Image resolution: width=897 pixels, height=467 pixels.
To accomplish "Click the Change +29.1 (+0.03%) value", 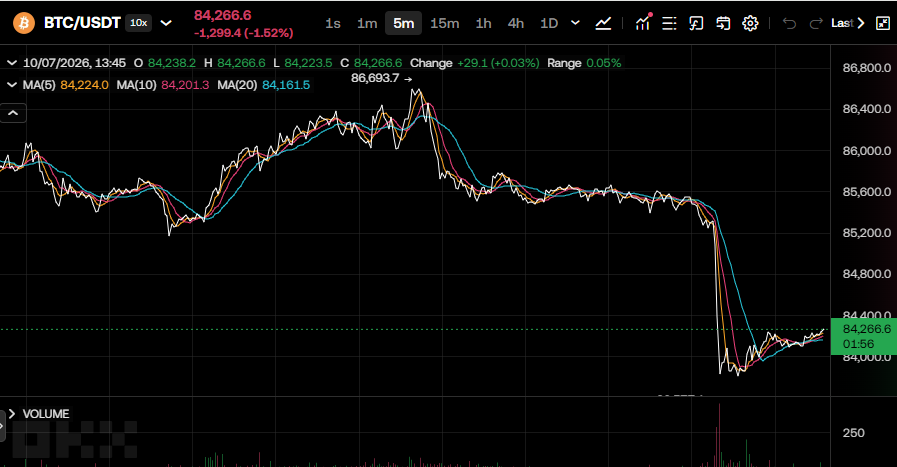I will point(498,63).
